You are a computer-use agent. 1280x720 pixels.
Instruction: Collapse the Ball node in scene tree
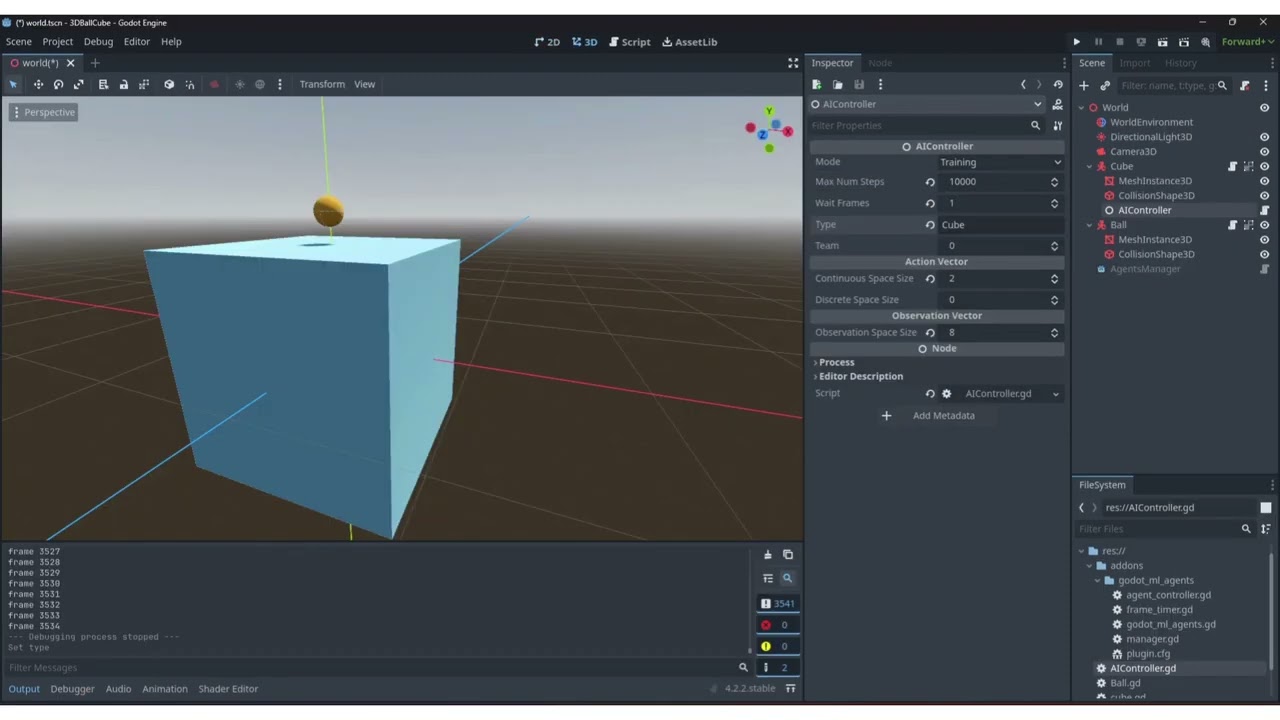[1089, 225]
